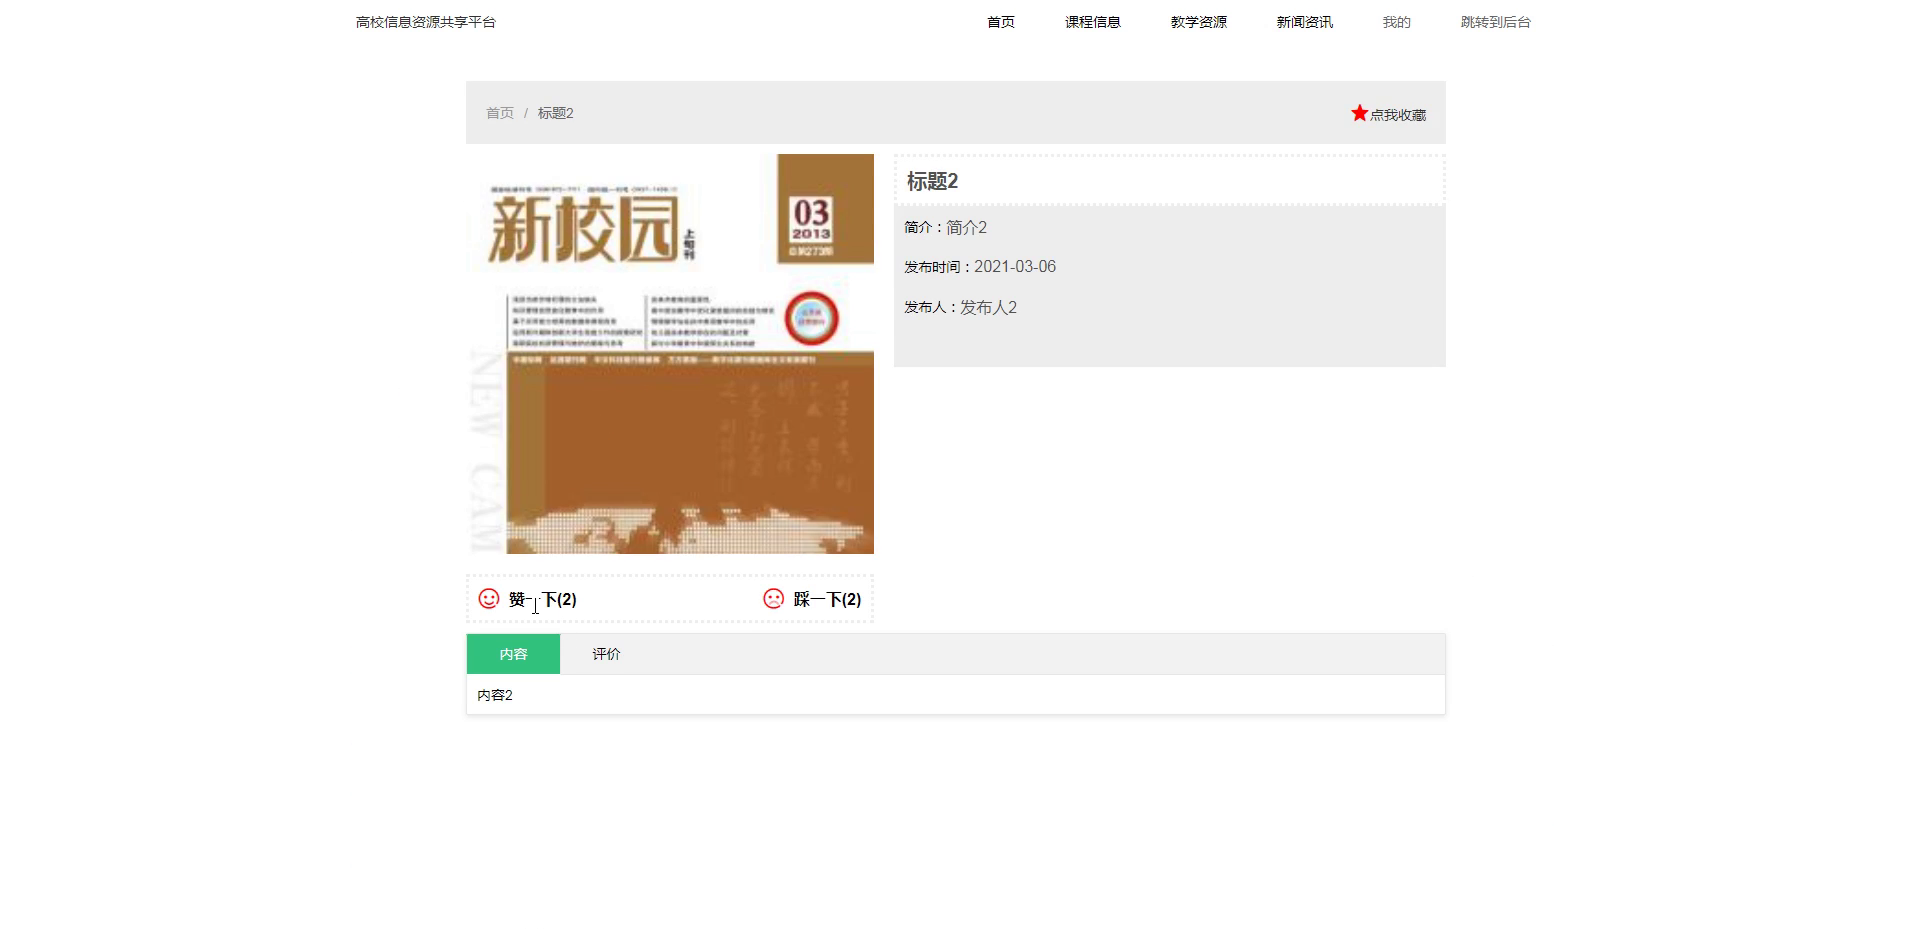Image resolution: width=1908 pixels, height=934 pixels.
Task: Open 新闻资讯 from the top menu
Action: 1304,22
